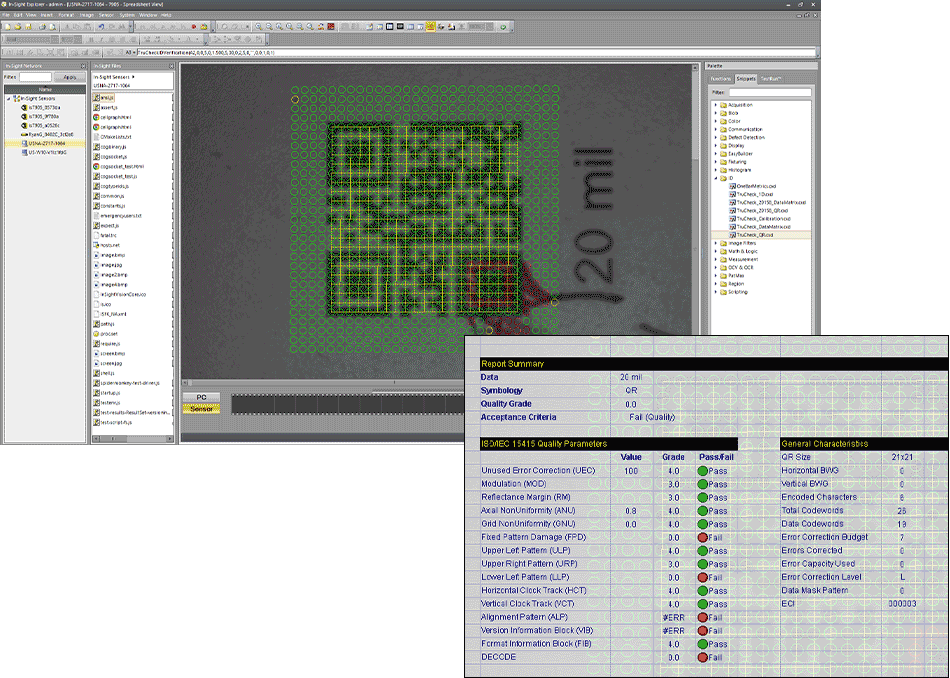The width and height of the screenshot is (950, 678).
Task: Click the highlighted yellow overlay toolbar icon
Action: (x=429, y=26)
